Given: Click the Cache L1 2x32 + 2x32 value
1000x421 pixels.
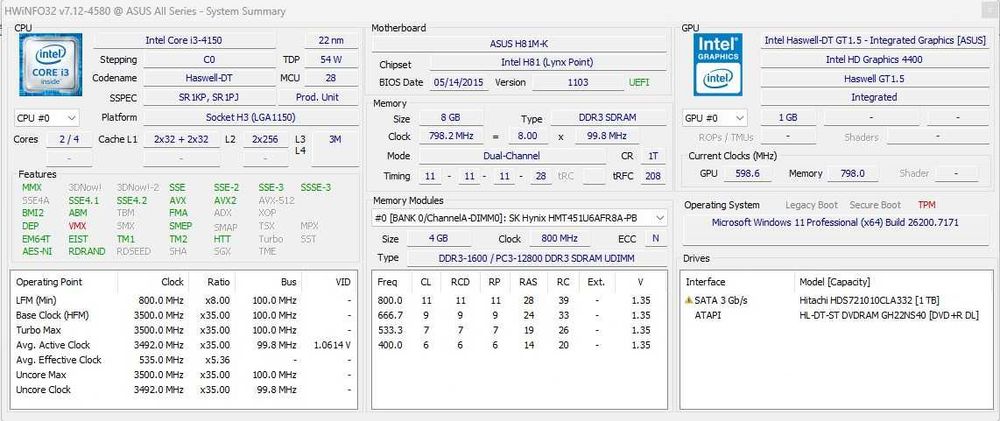Looking at the screenshot, I should 181,139.
